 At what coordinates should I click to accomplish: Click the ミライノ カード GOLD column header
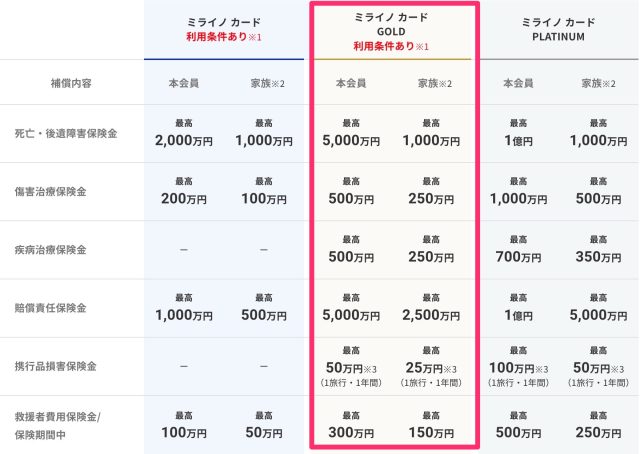[x=392, y=24]
